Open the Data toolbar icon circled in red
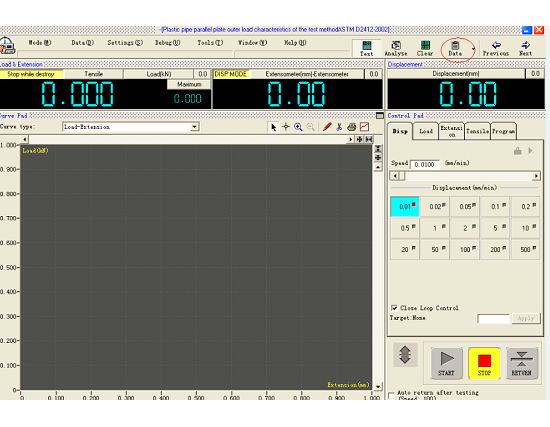Image resolution: width=550 pixels, height=427 pixels. tap(455, 48)
